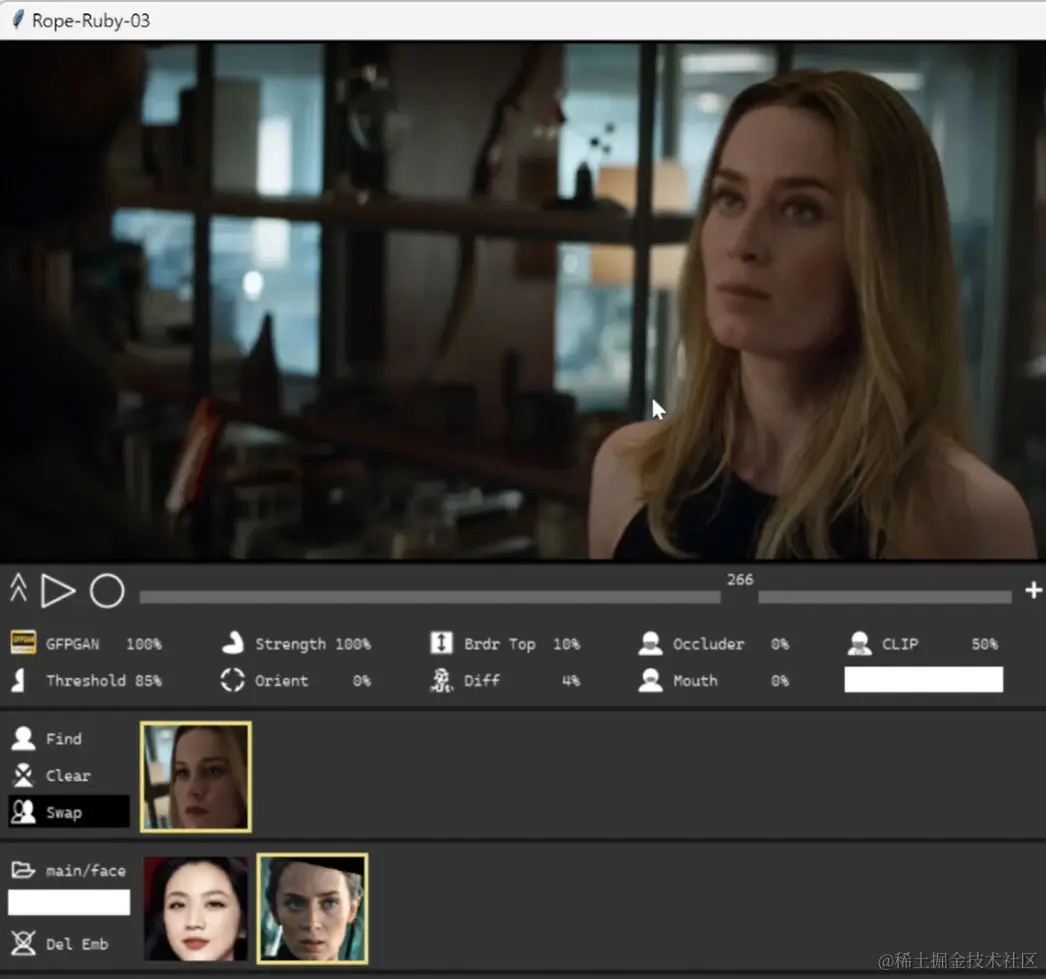This screenshot has width=1046, height=979.
Task: Toggle the Orient icon
Action: coord(232,680)
